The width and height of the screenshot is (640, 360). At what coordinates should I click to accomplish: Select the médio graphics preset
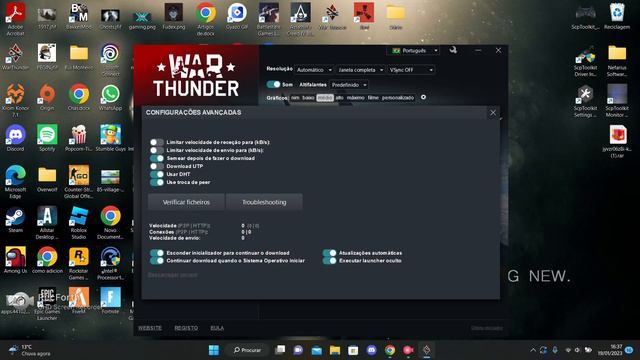point(325,98)
